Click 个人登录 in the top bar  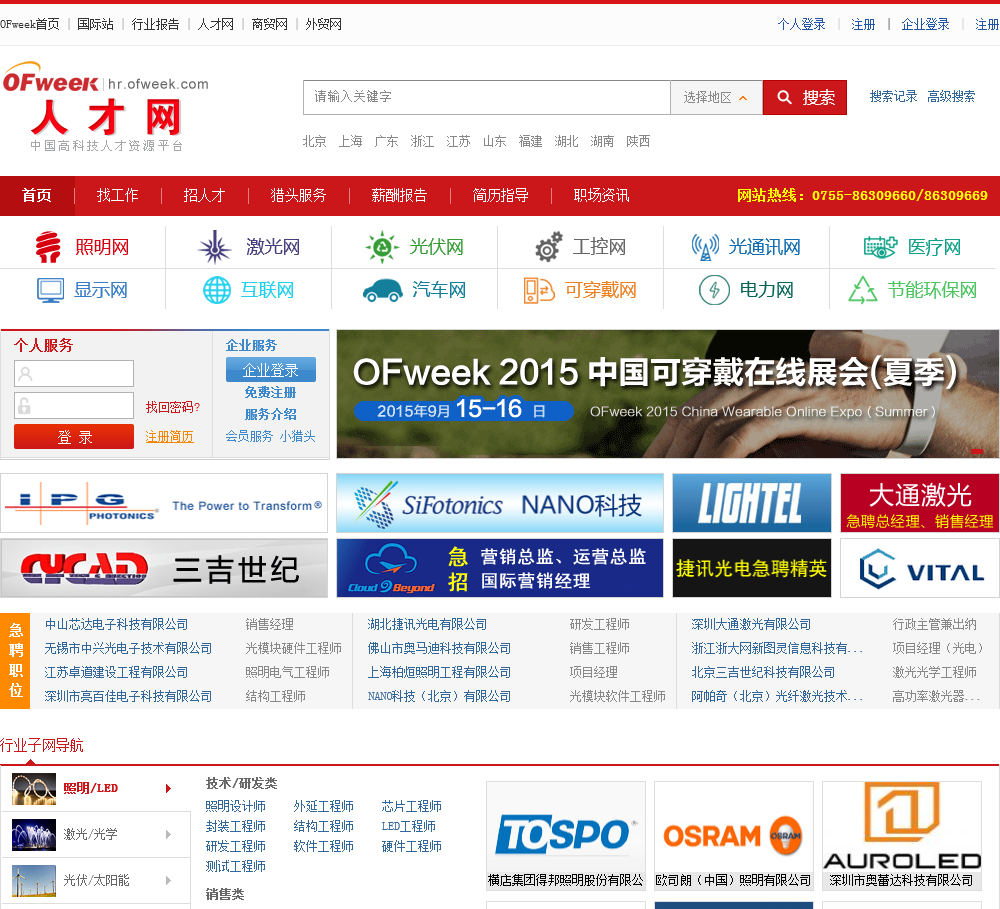802,24
